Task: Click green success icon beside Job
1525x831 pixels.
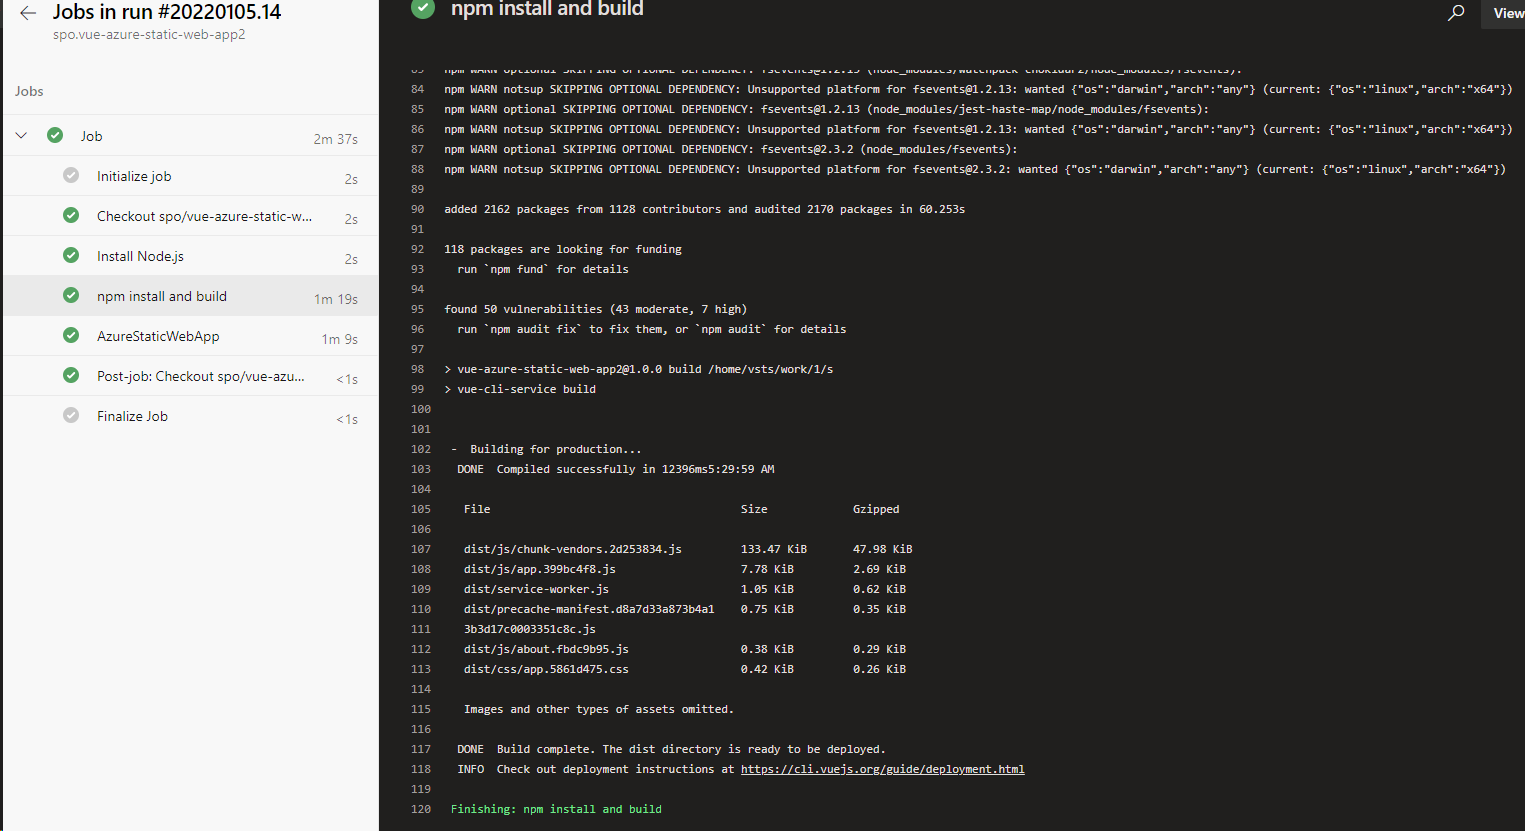Action: pos(55,135)
